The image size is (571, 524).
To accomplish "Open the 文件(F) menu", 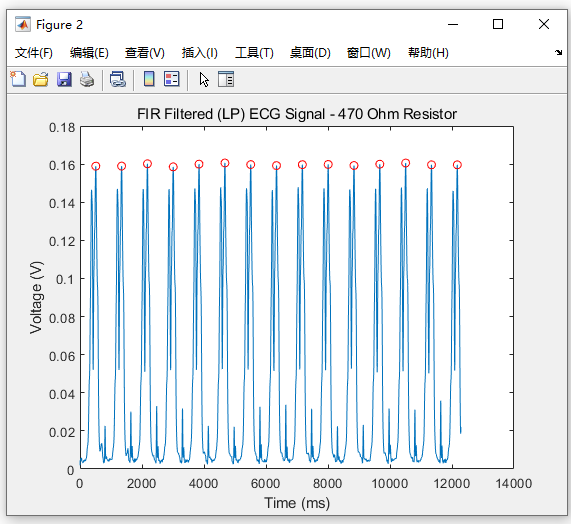I will (34, 53).
